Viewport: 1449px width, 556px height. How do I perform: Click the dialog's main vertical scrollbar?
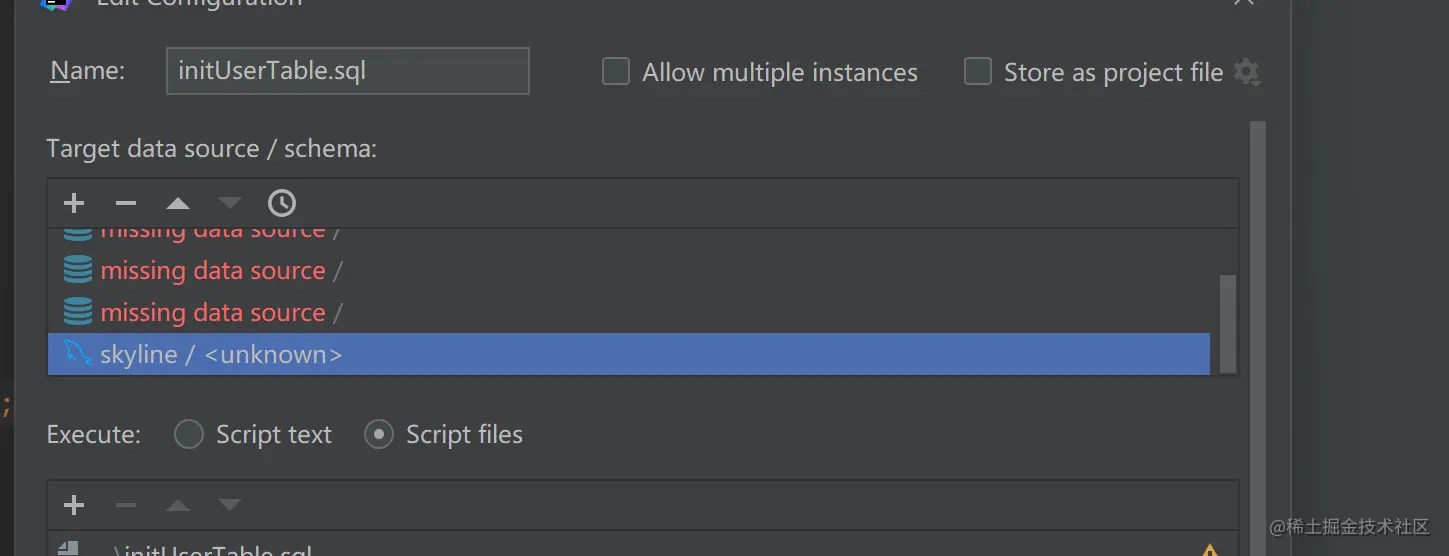pos(1258,300)
